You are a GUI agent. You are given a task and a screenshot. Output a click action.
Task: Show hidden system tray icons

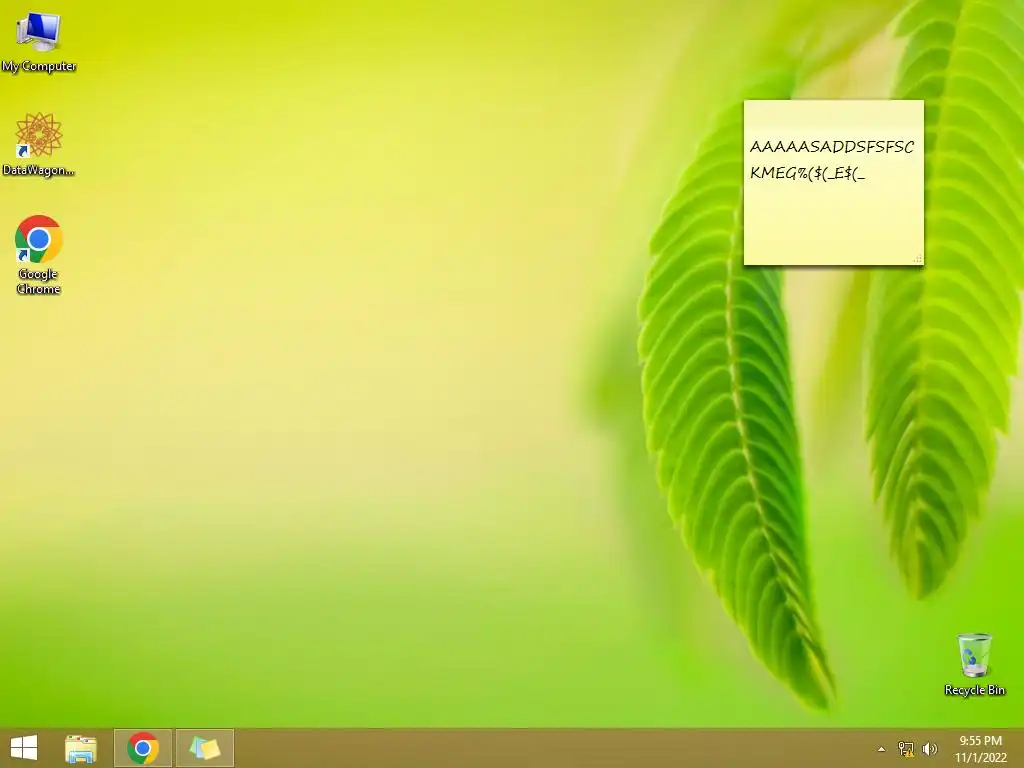coord(881,749)
